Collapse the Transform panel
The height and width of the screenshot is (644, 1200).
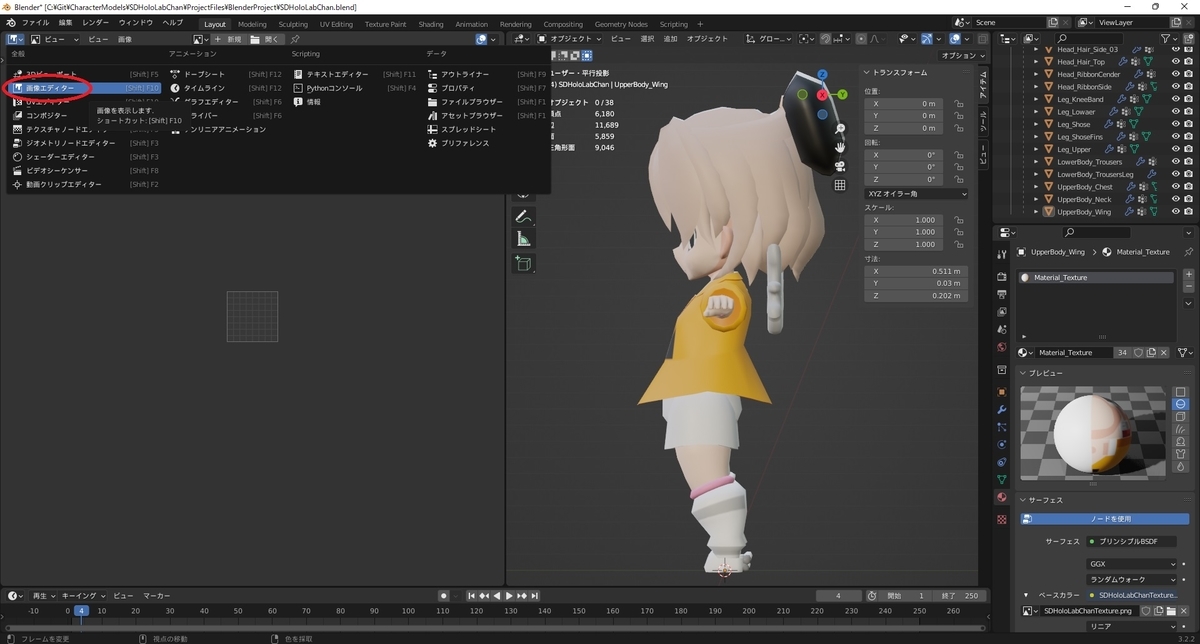(867, 73)
